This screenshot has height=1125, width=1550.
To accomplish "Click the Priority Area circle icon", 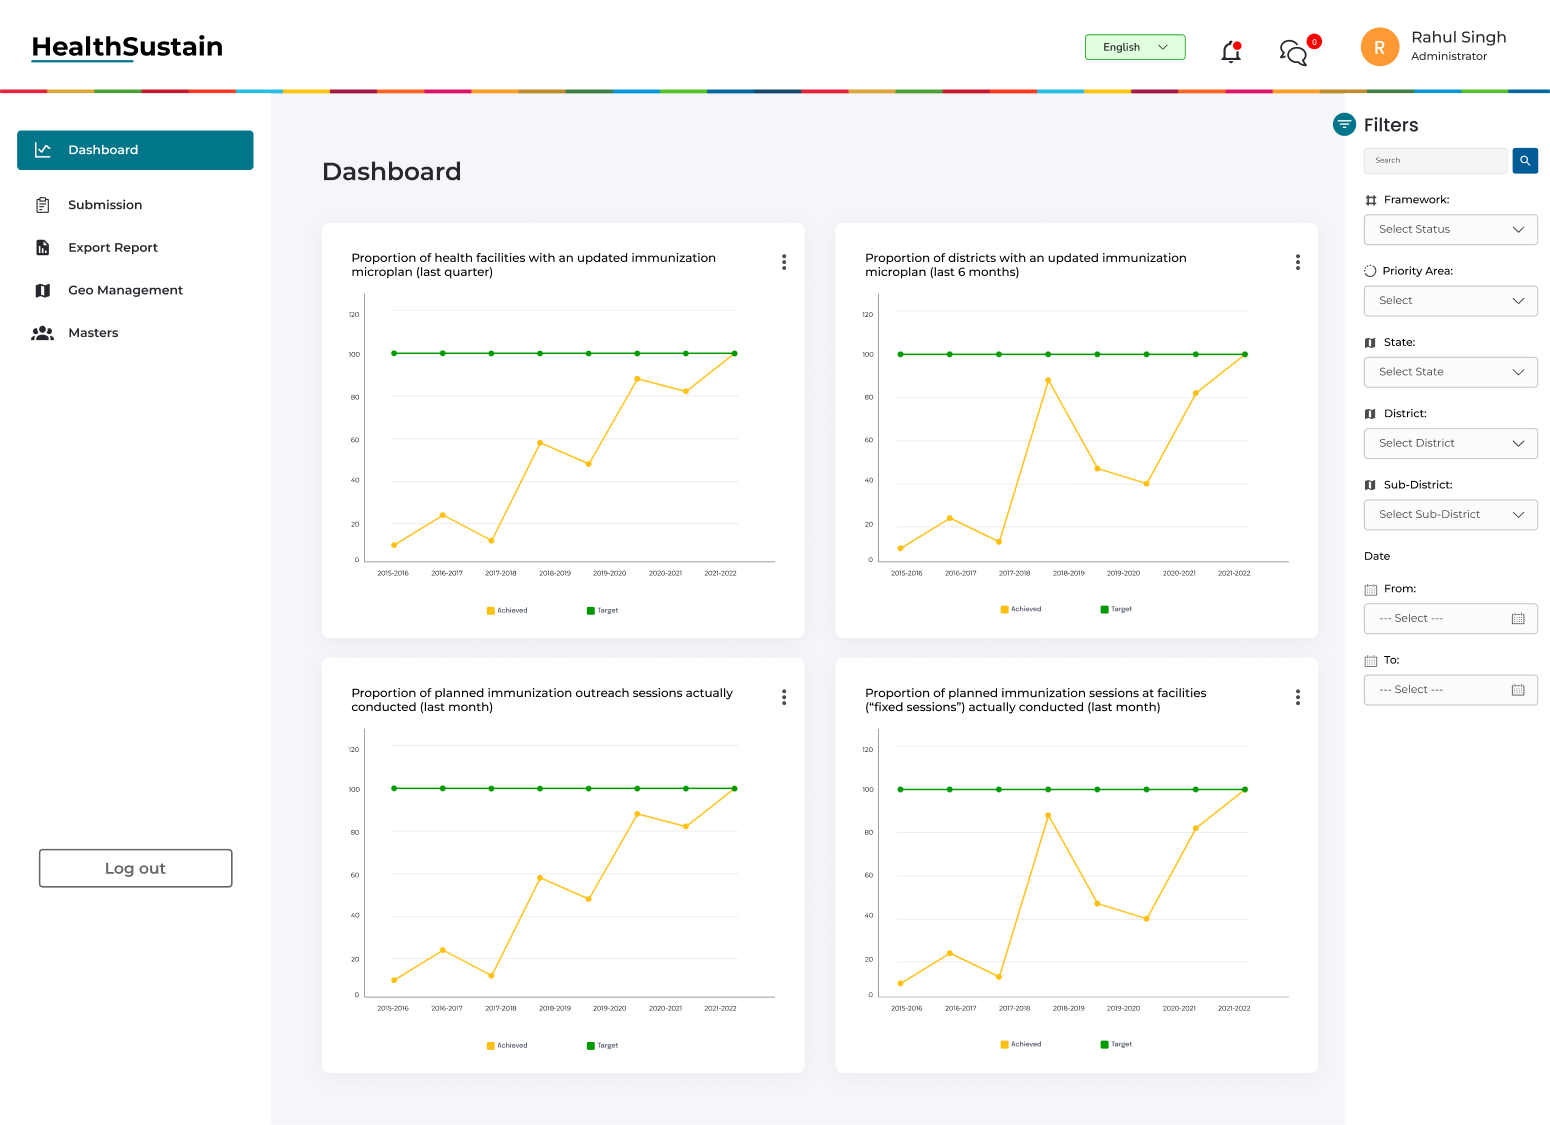I will point(1370,271).
